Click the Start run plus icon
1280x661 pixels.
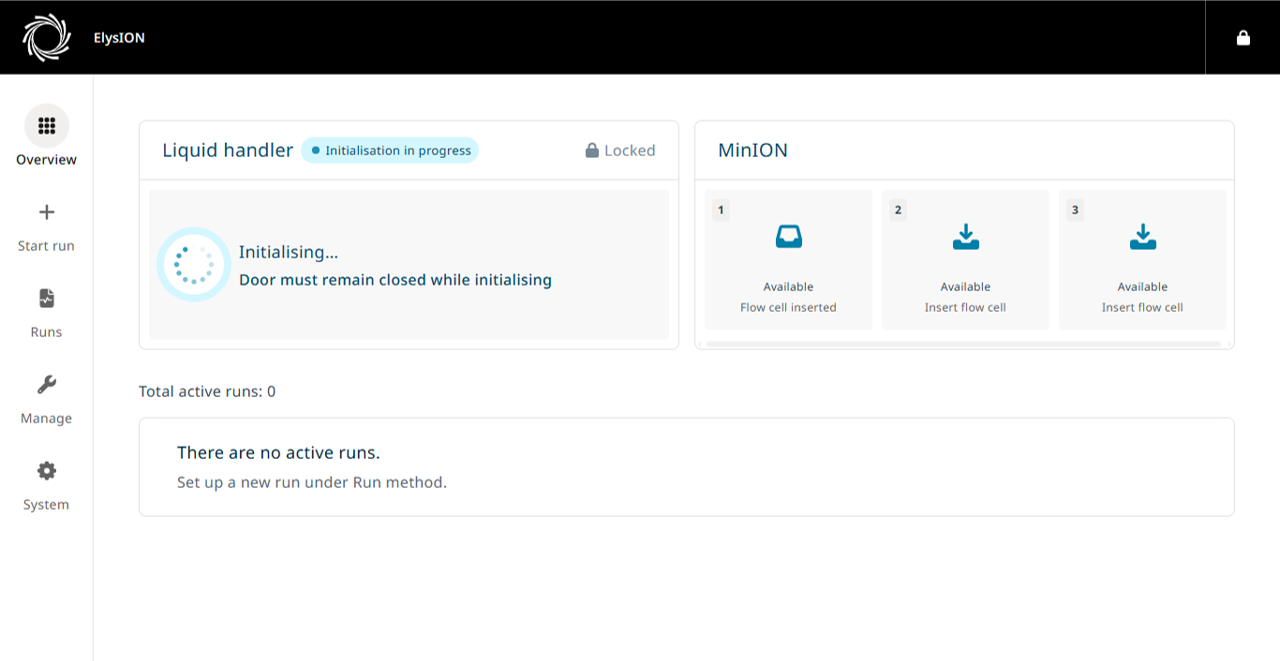tap(46, 212)
